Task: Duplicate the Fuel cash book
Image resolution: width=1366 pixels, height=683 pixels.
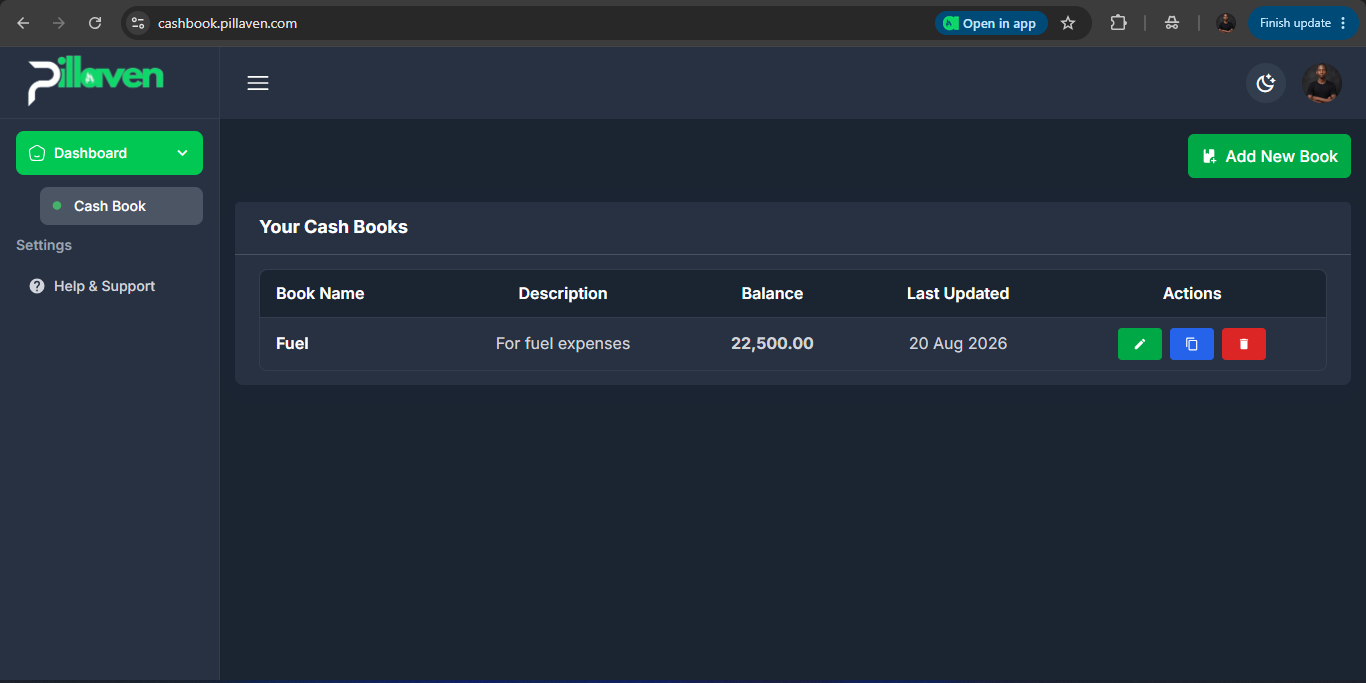Action: [x=1191, y=344]
